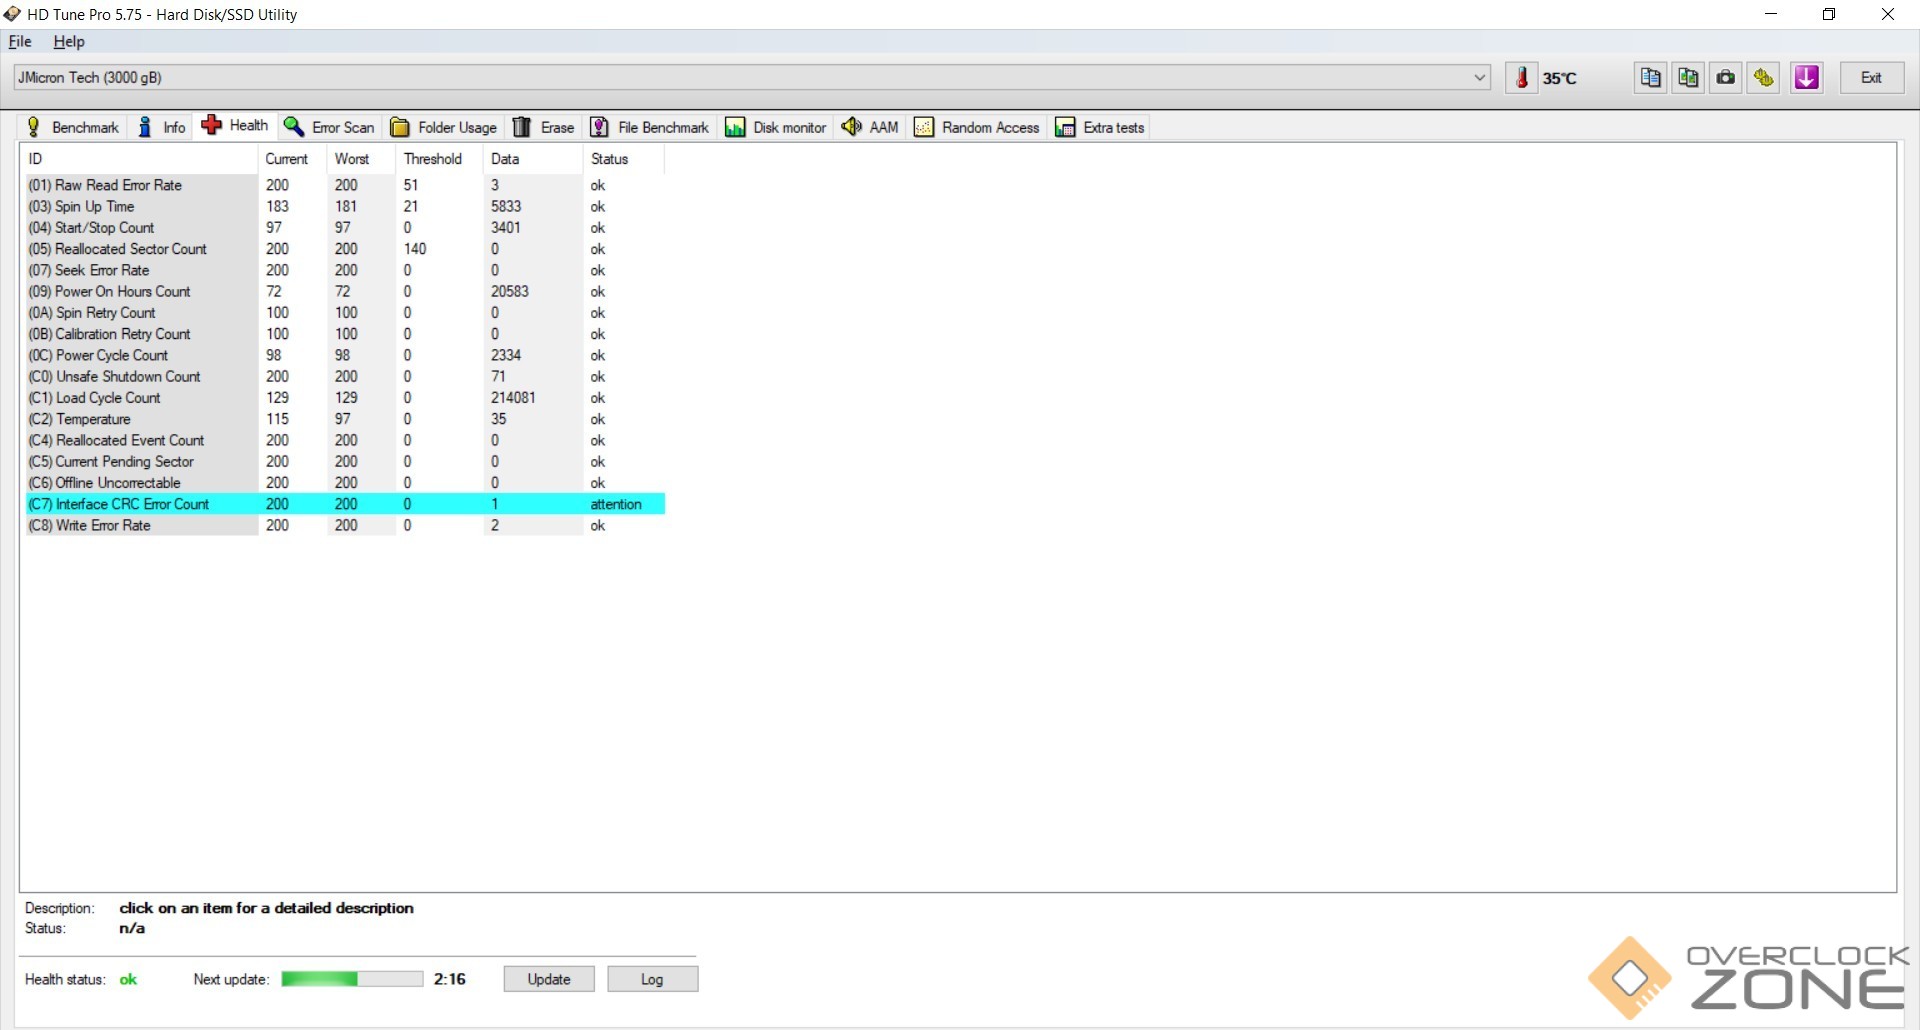
Task: Click the Exit button
Action: [x=1871, y=78]
